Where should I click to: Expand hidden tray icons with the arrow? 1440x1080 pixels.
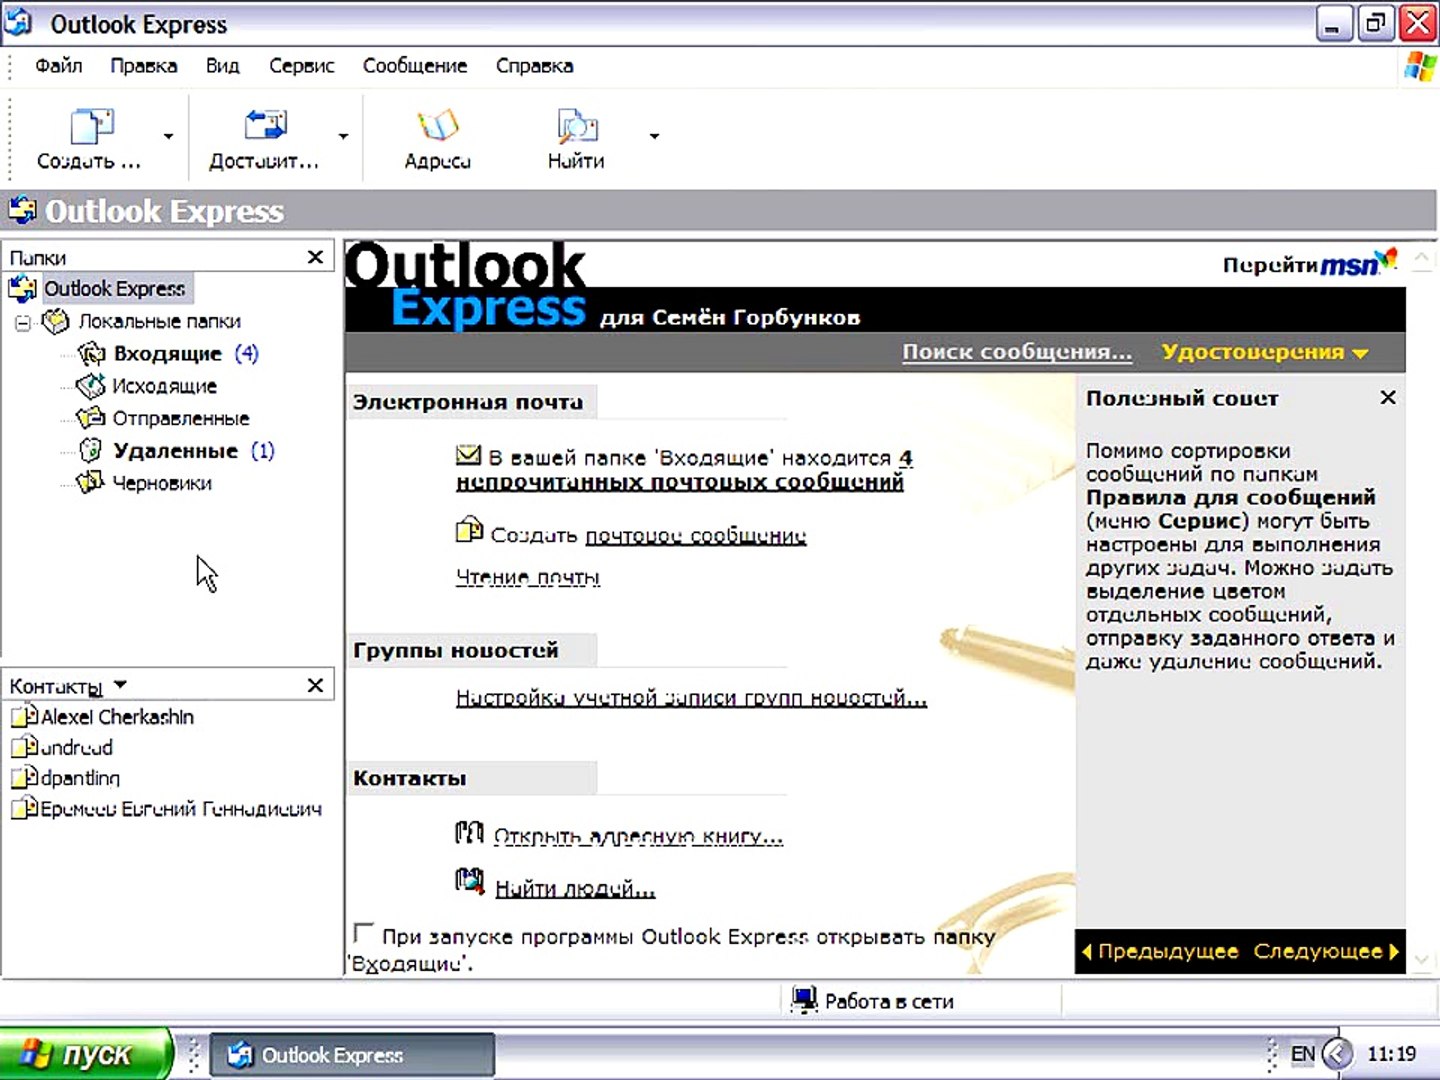click(x=1337, y=1054)
